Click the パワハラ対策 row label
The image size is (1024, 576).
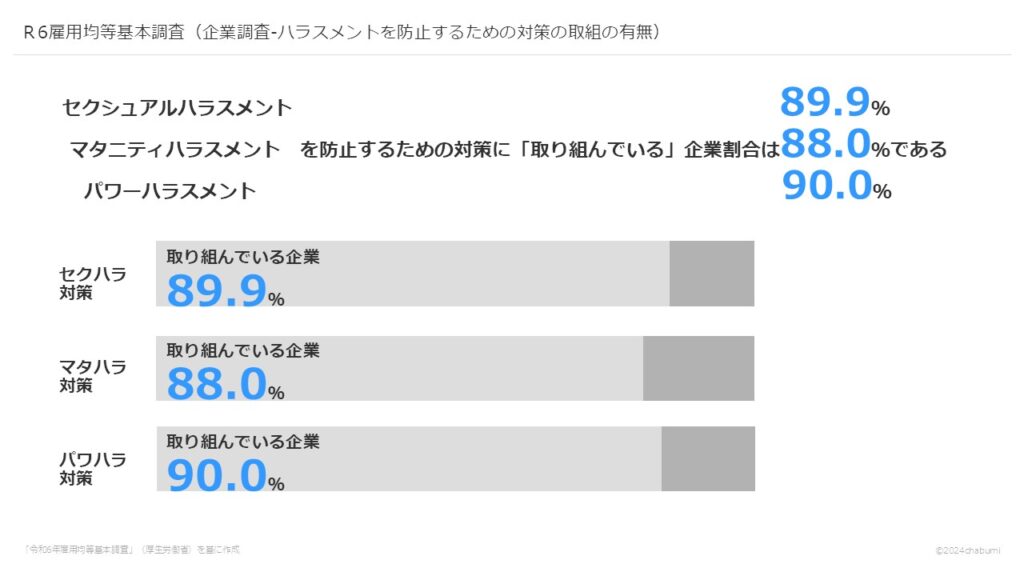(92, 468)
